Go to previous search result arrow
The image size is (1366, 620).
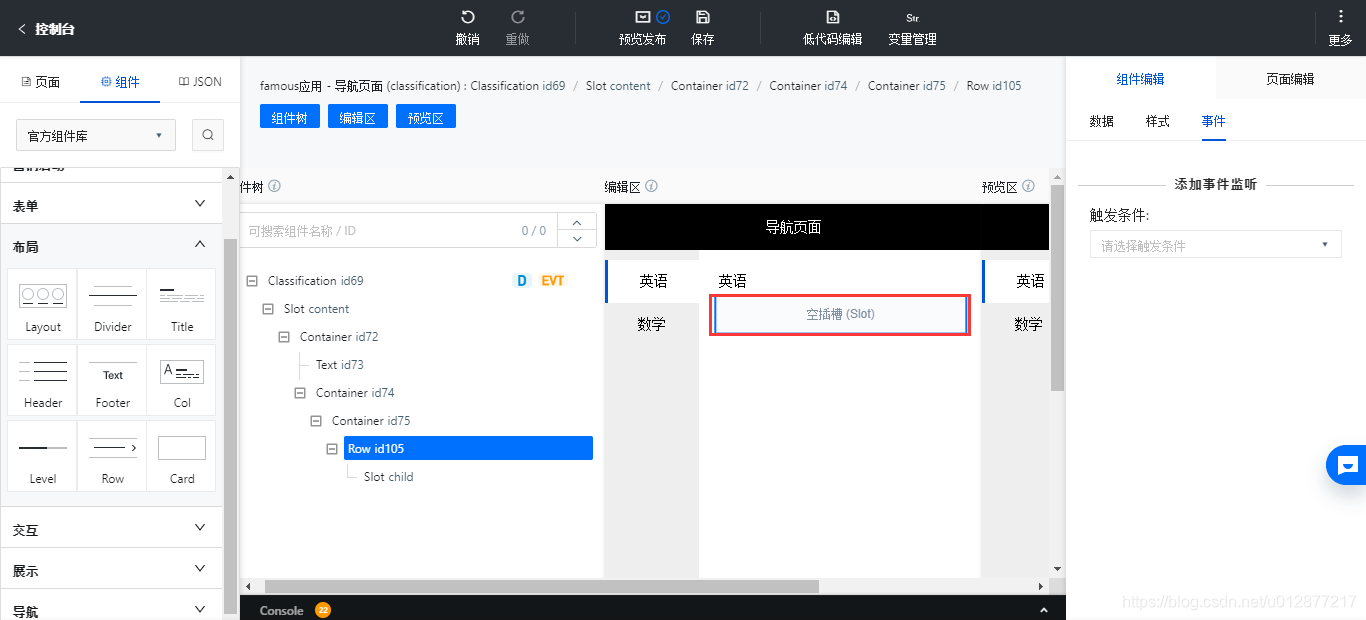coord(577,222)
